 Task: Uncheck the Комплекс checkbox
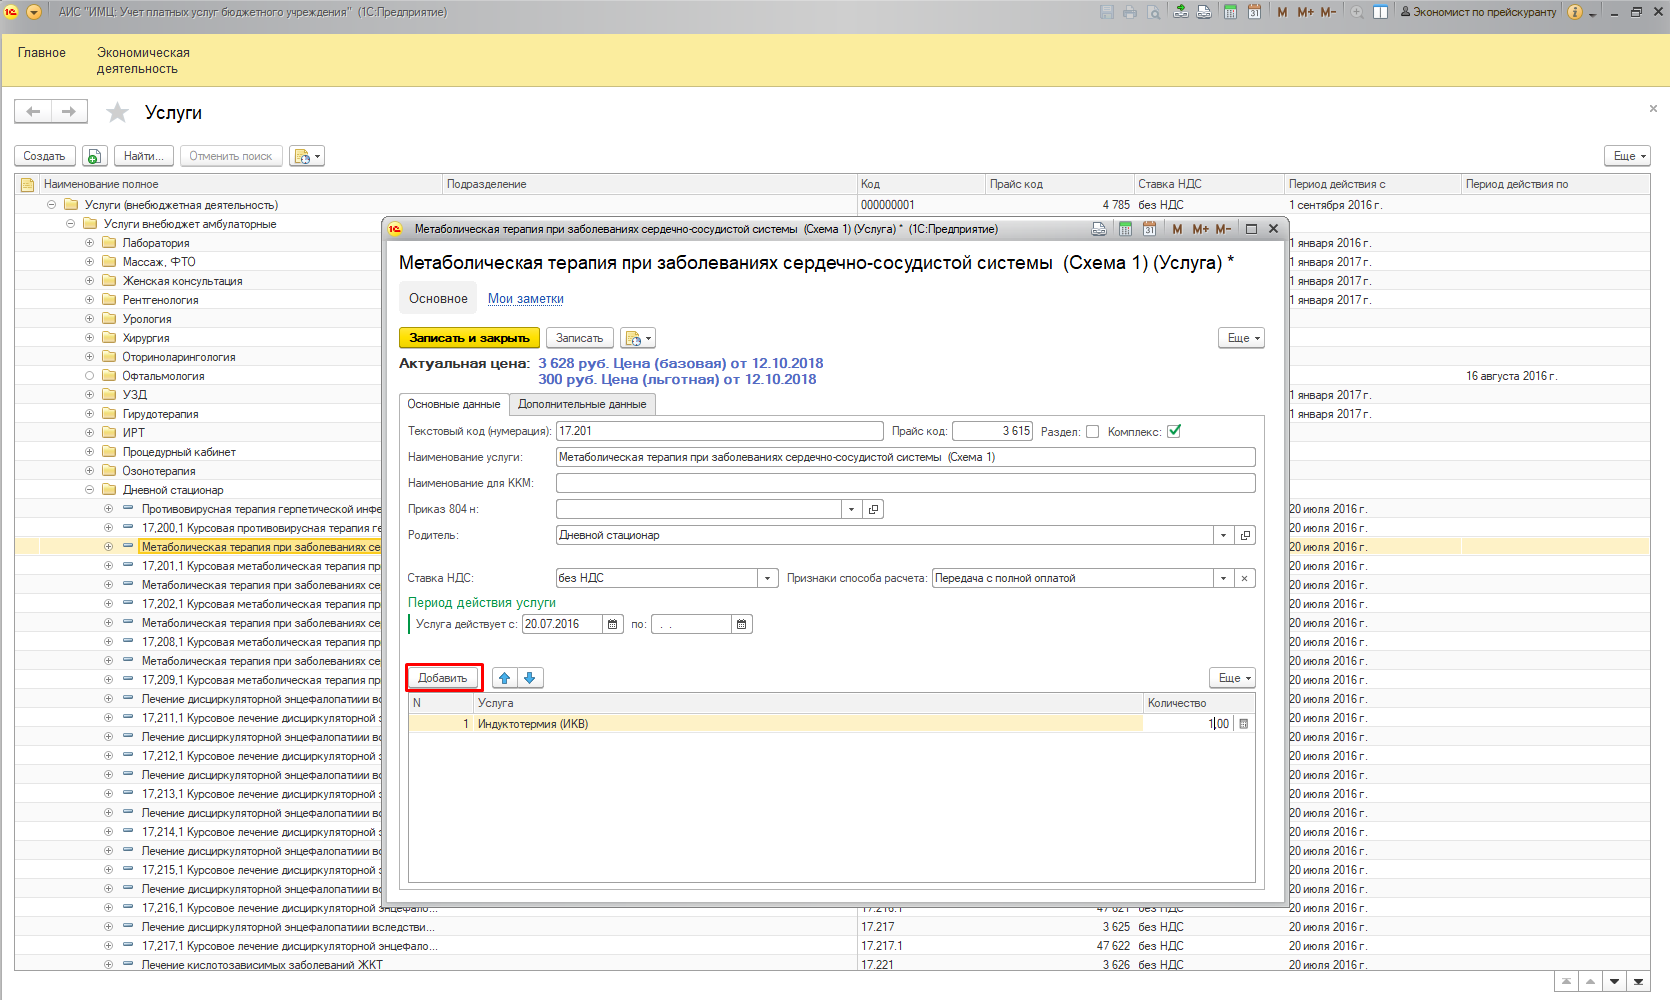[x=1174, y=432]
